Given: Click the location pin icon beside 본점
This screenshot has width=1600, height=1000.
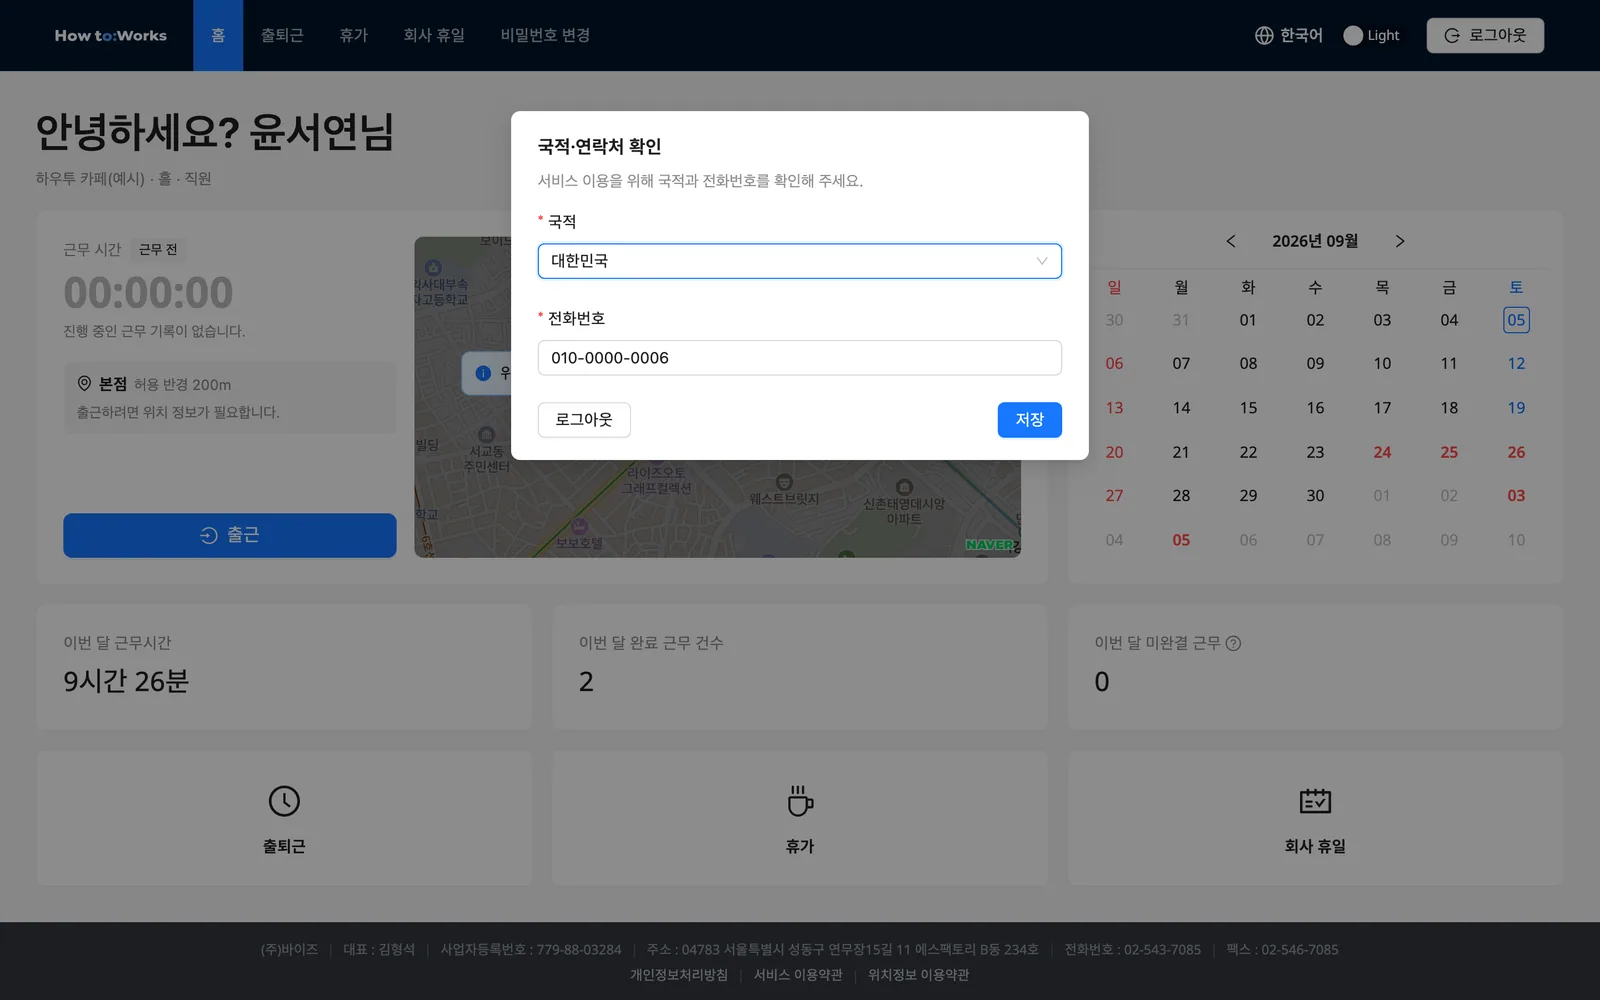Looking at the screenshot, I should (84, 383).
